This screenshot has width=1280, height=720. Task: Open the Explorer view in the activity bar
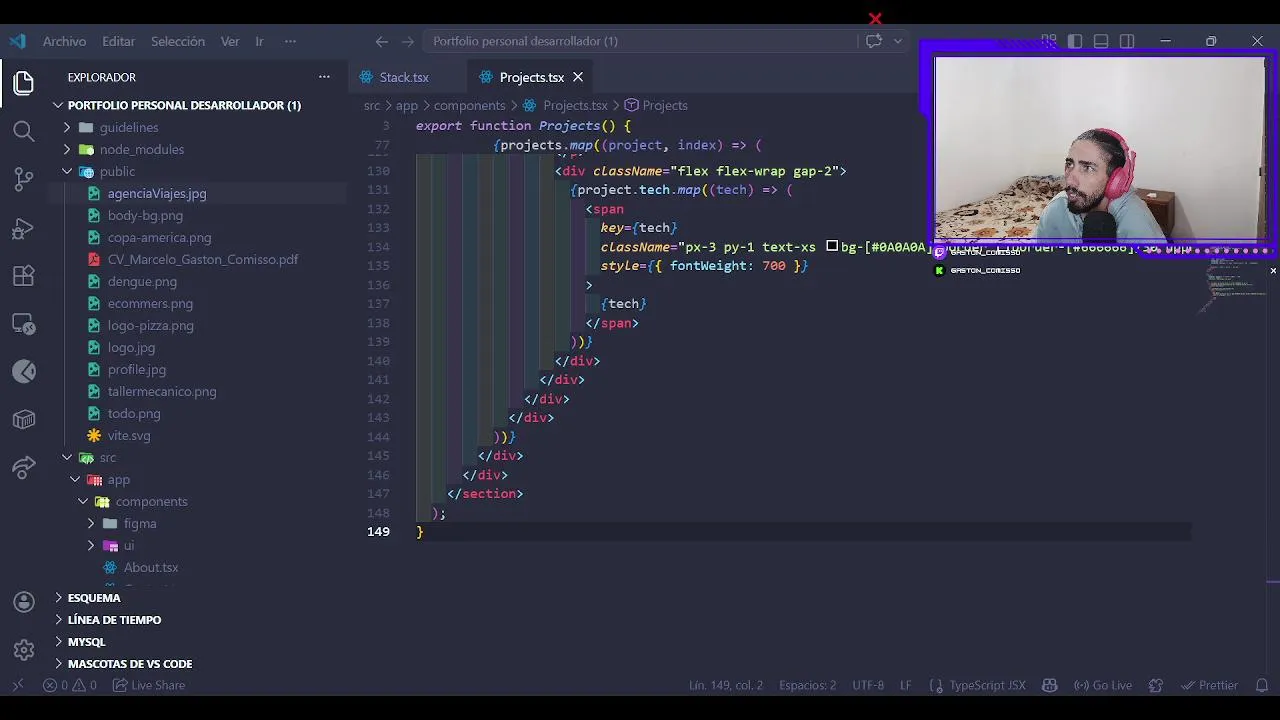(24, 82)
